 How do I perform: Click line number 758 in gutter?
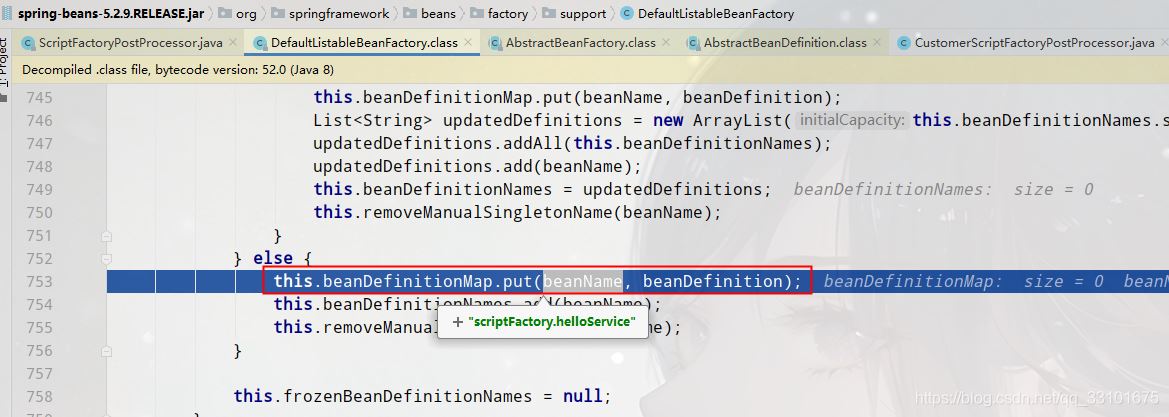pyautogui.click(x=38, y=396)
